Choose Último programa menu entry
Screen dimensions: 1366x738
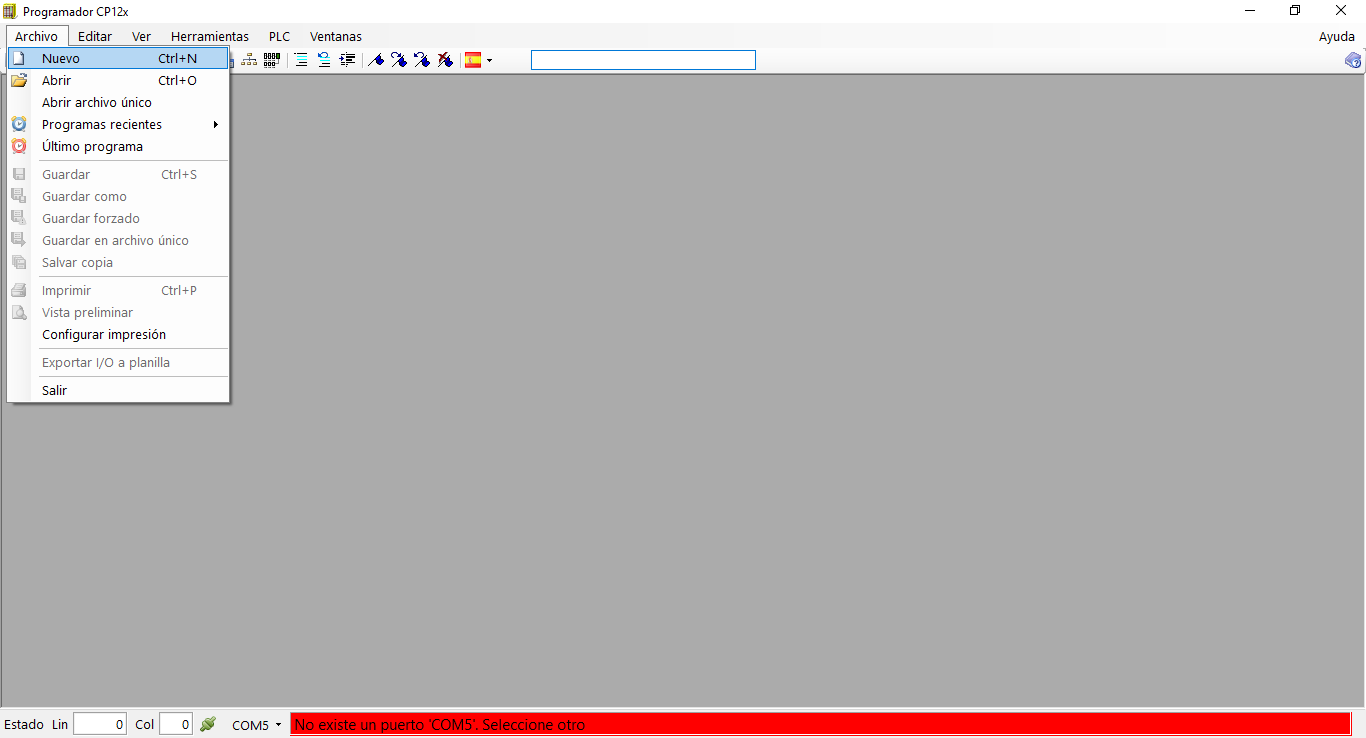coord(119,147)
